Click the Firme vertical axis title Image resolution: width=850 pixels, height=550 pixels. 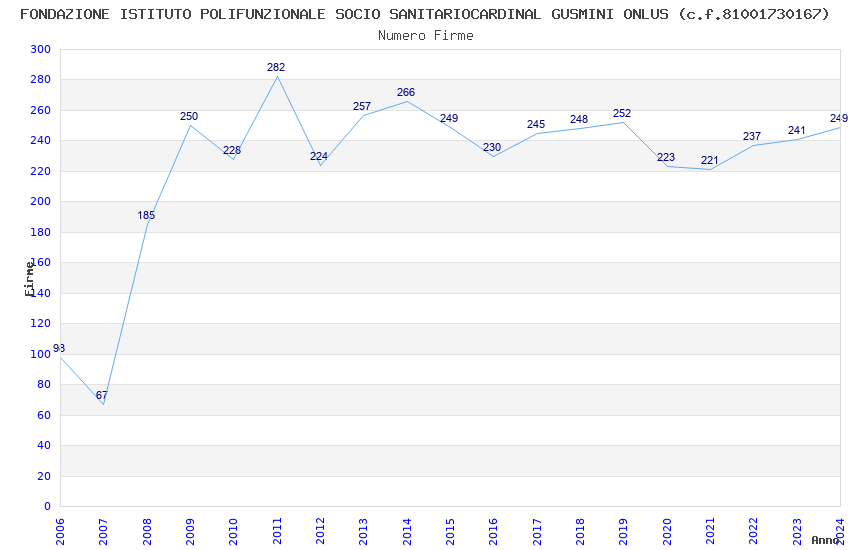pyautogui.click(x=29, y=279)
